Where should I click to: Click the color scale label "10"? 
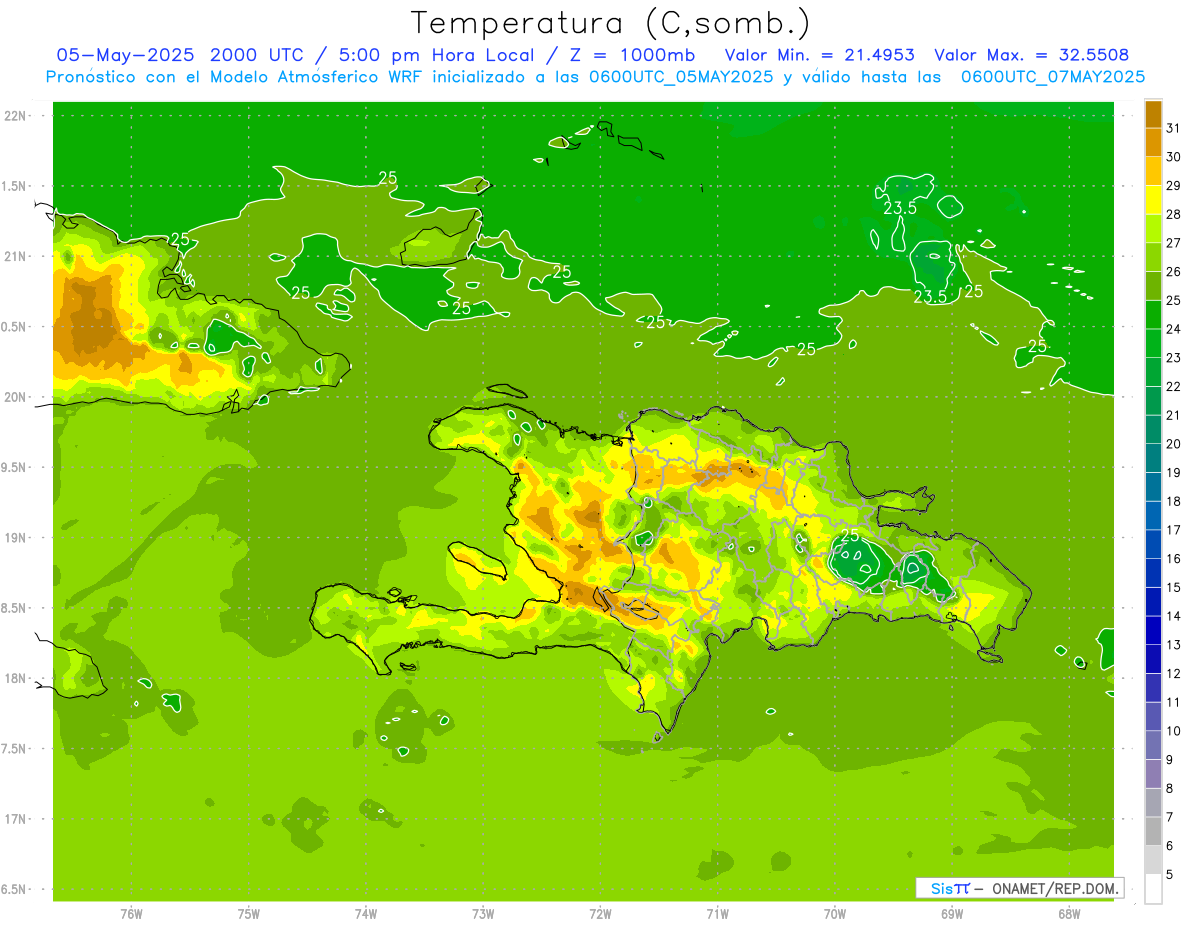1174,731
